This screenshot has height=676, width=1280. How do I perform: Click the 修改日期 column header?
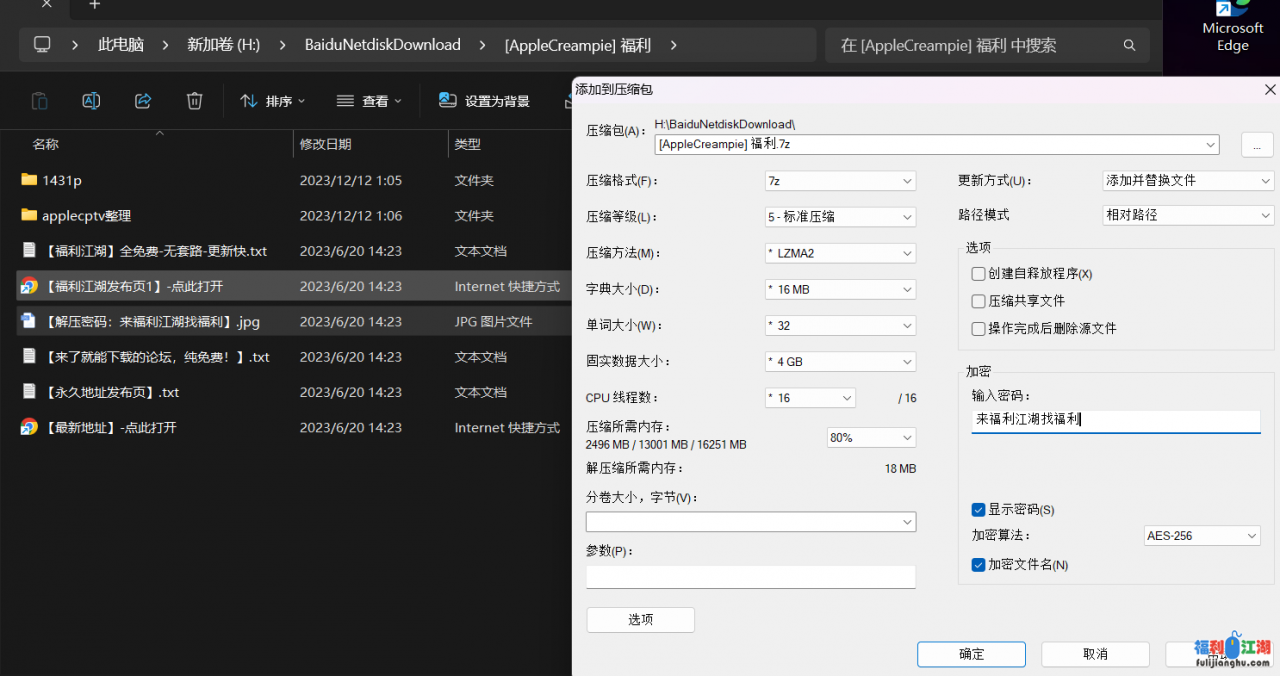[326, 144]
